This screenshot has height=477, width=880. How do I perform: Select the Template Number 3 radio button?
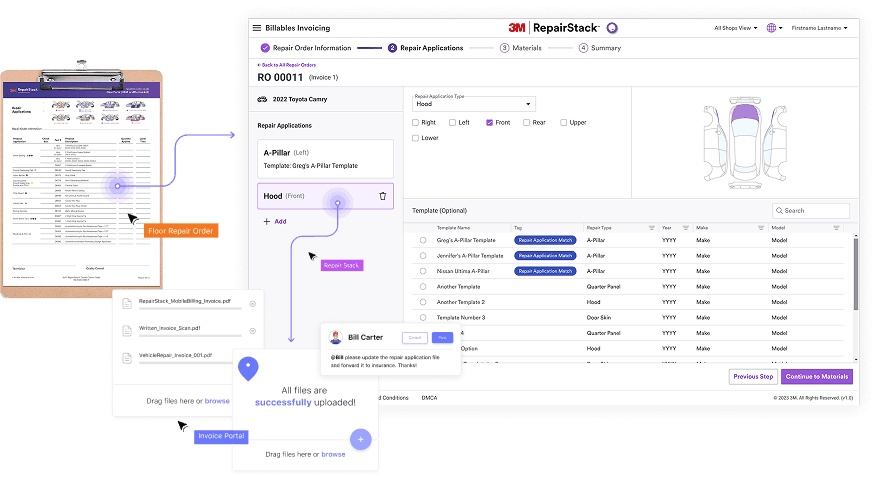[x=423, y=318]
